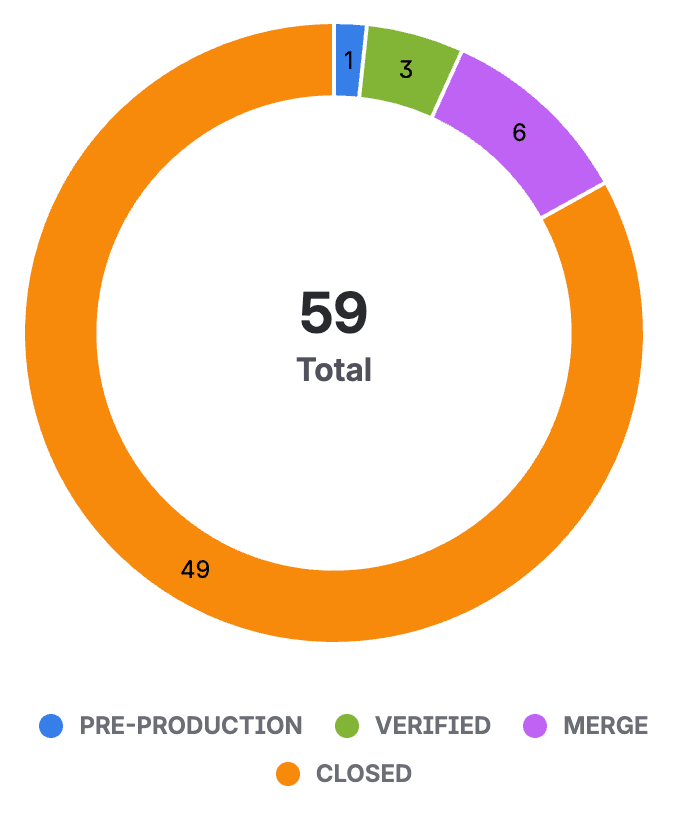Select the CLOSED legend label text
Viewport: 698px width, 836px height.
pos(363,774)
